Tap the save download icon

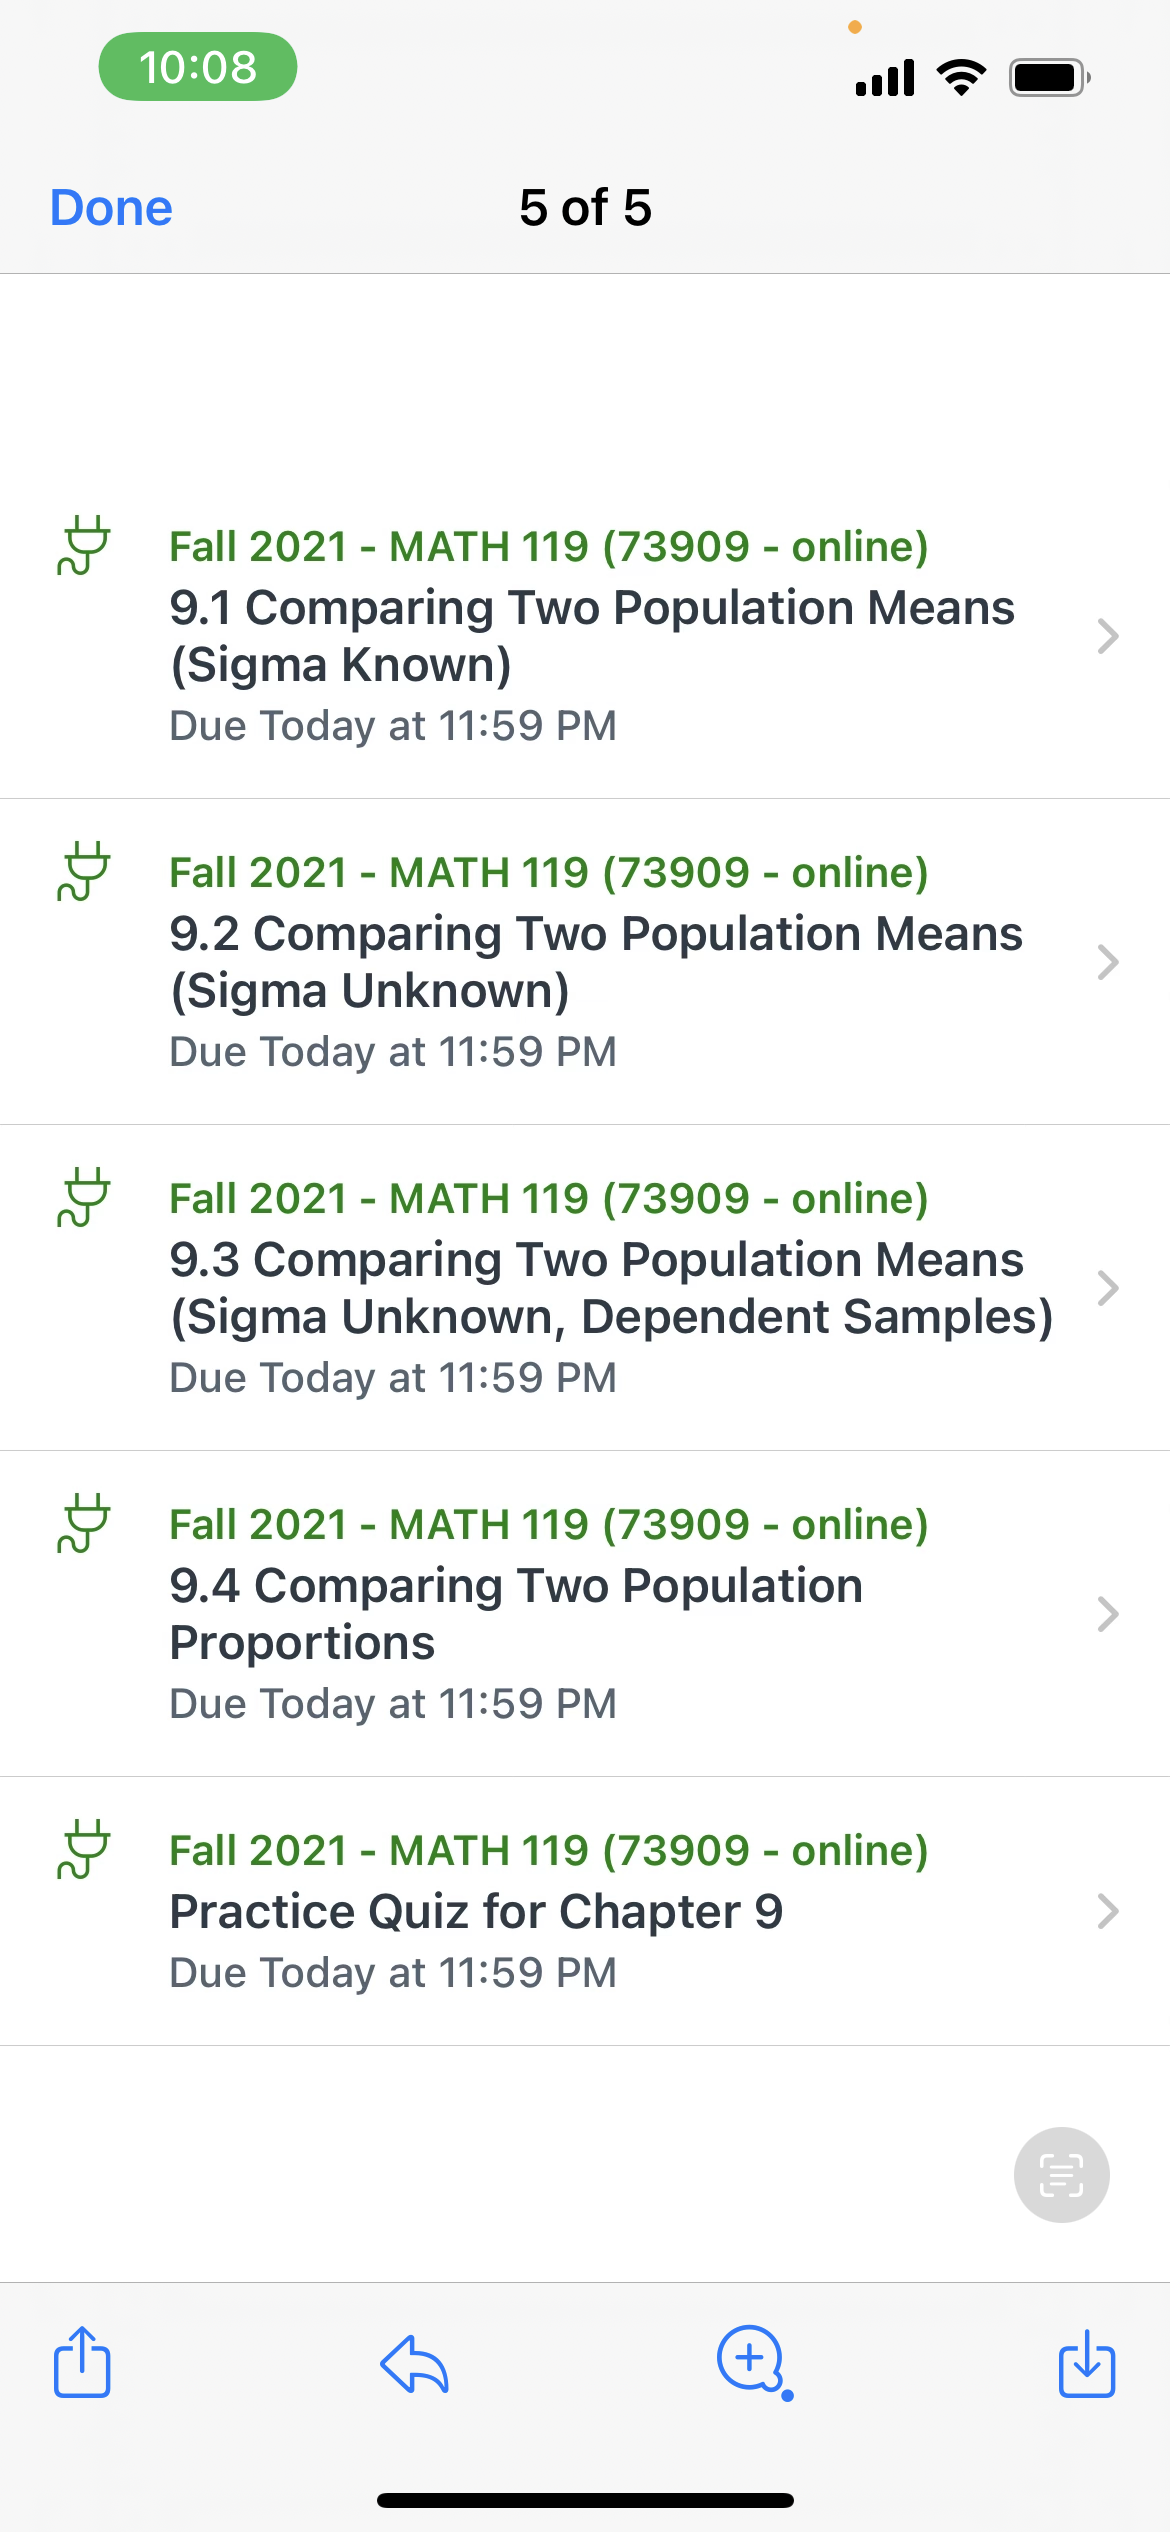(1087, 2362)
